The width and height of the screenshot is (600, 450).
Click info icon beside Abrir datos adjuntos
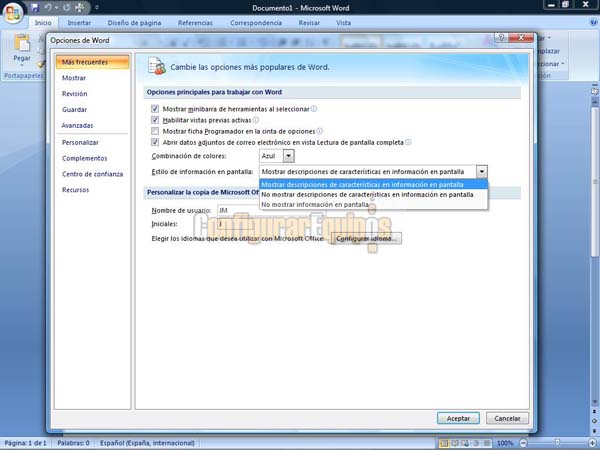click(x=408, y=142)
